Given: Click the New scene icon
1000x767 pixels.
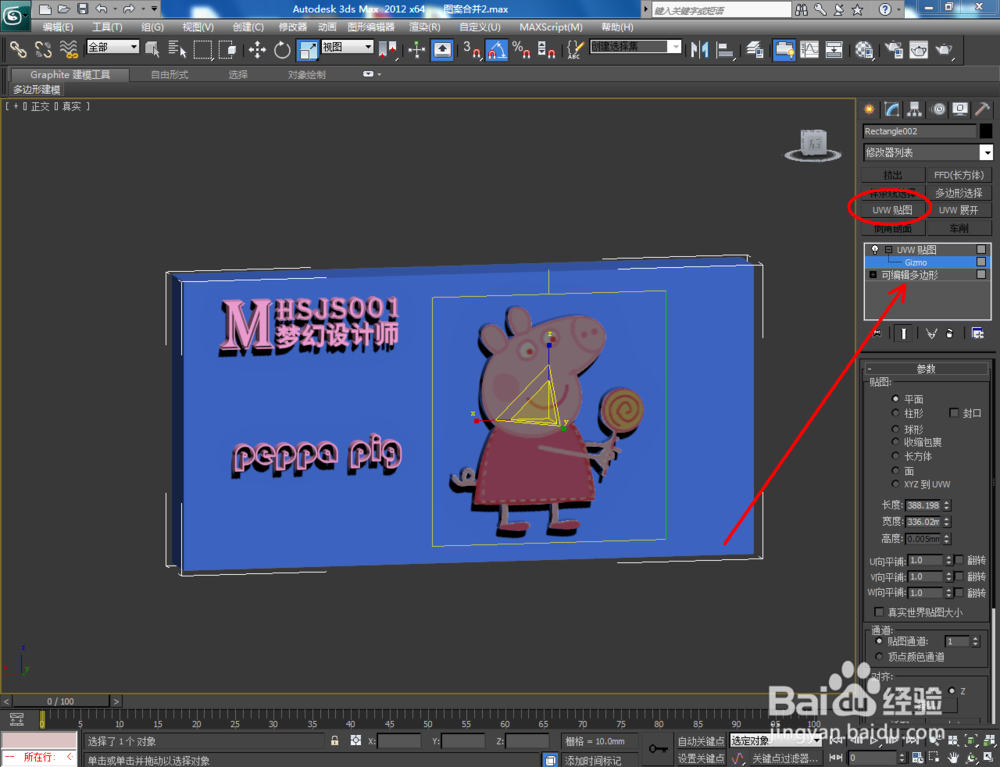Looking at the screenshot, I should [x=45, y=9].
